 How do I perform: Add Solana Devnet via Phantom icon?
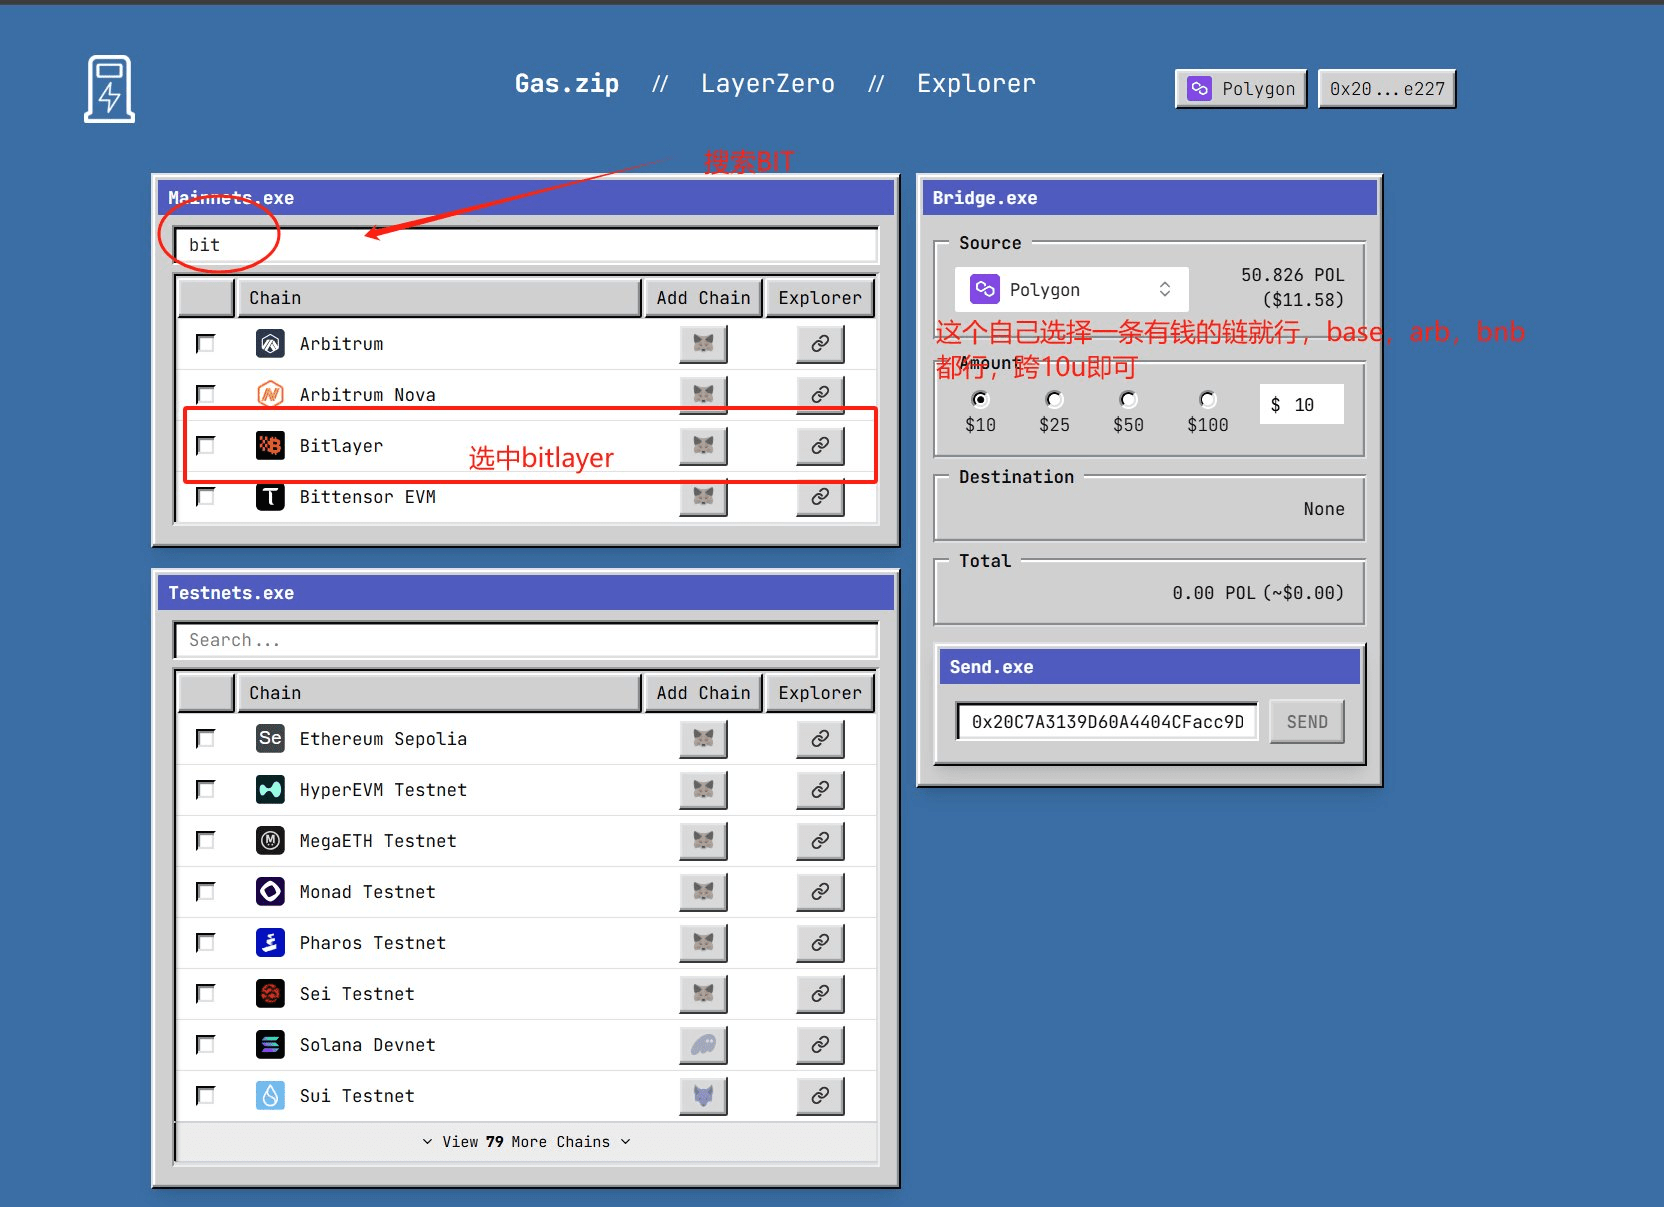(x=703, y=1045)
